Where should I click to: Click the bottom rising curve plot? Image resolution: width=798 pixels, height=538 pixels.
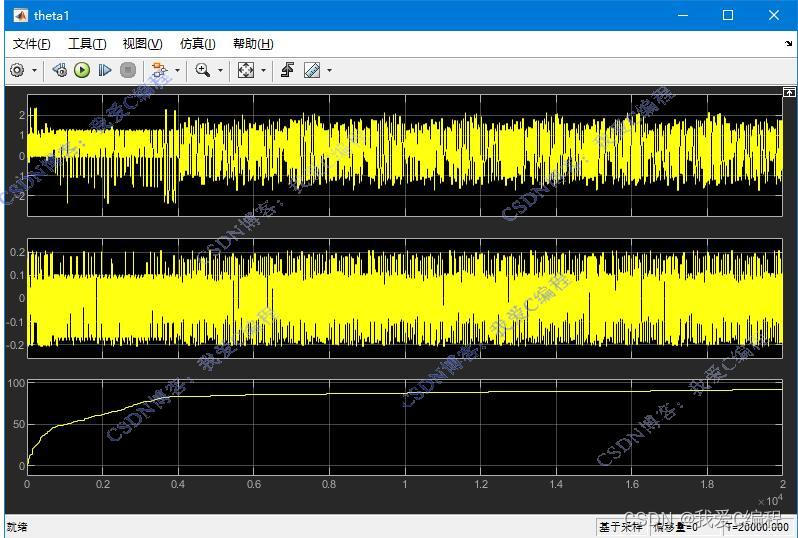click(x=405, y=428)
